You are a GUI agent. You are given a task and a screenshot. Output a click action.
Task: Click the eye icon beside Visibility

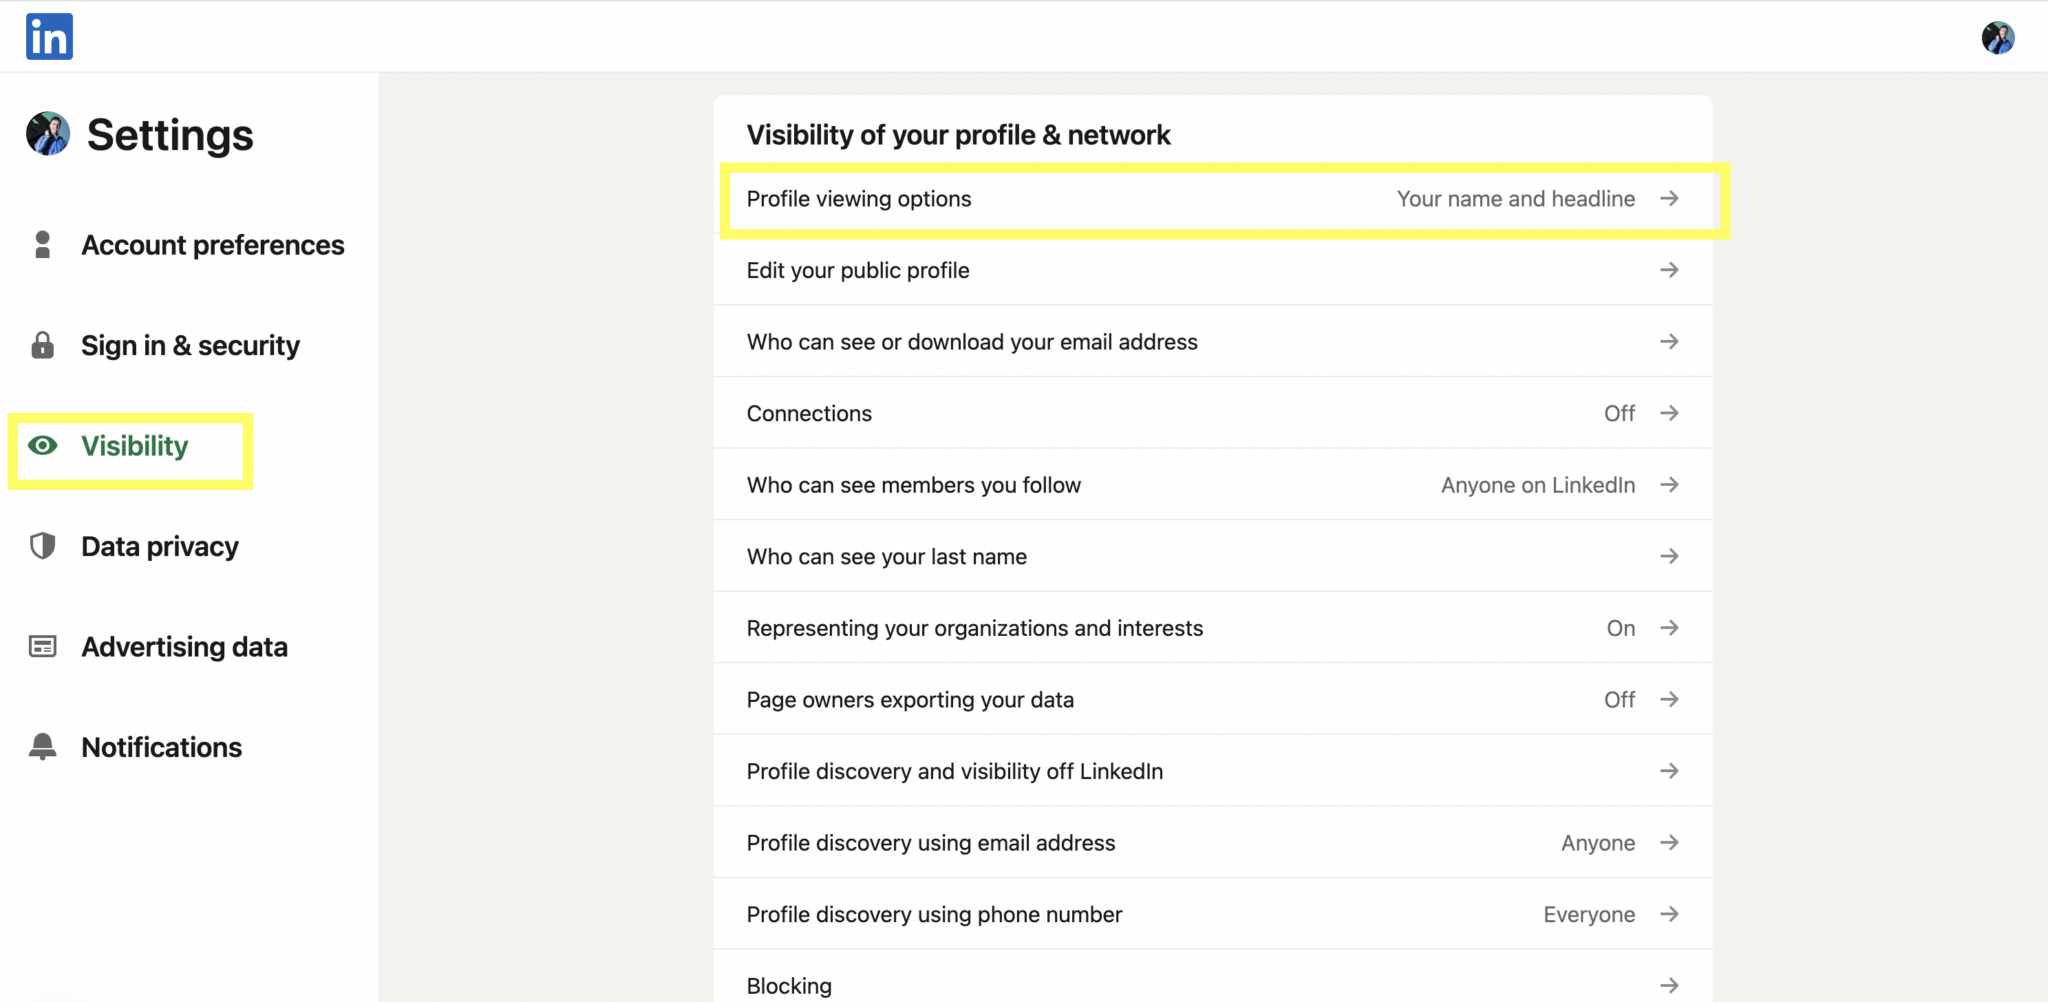[x=42, y=446]
